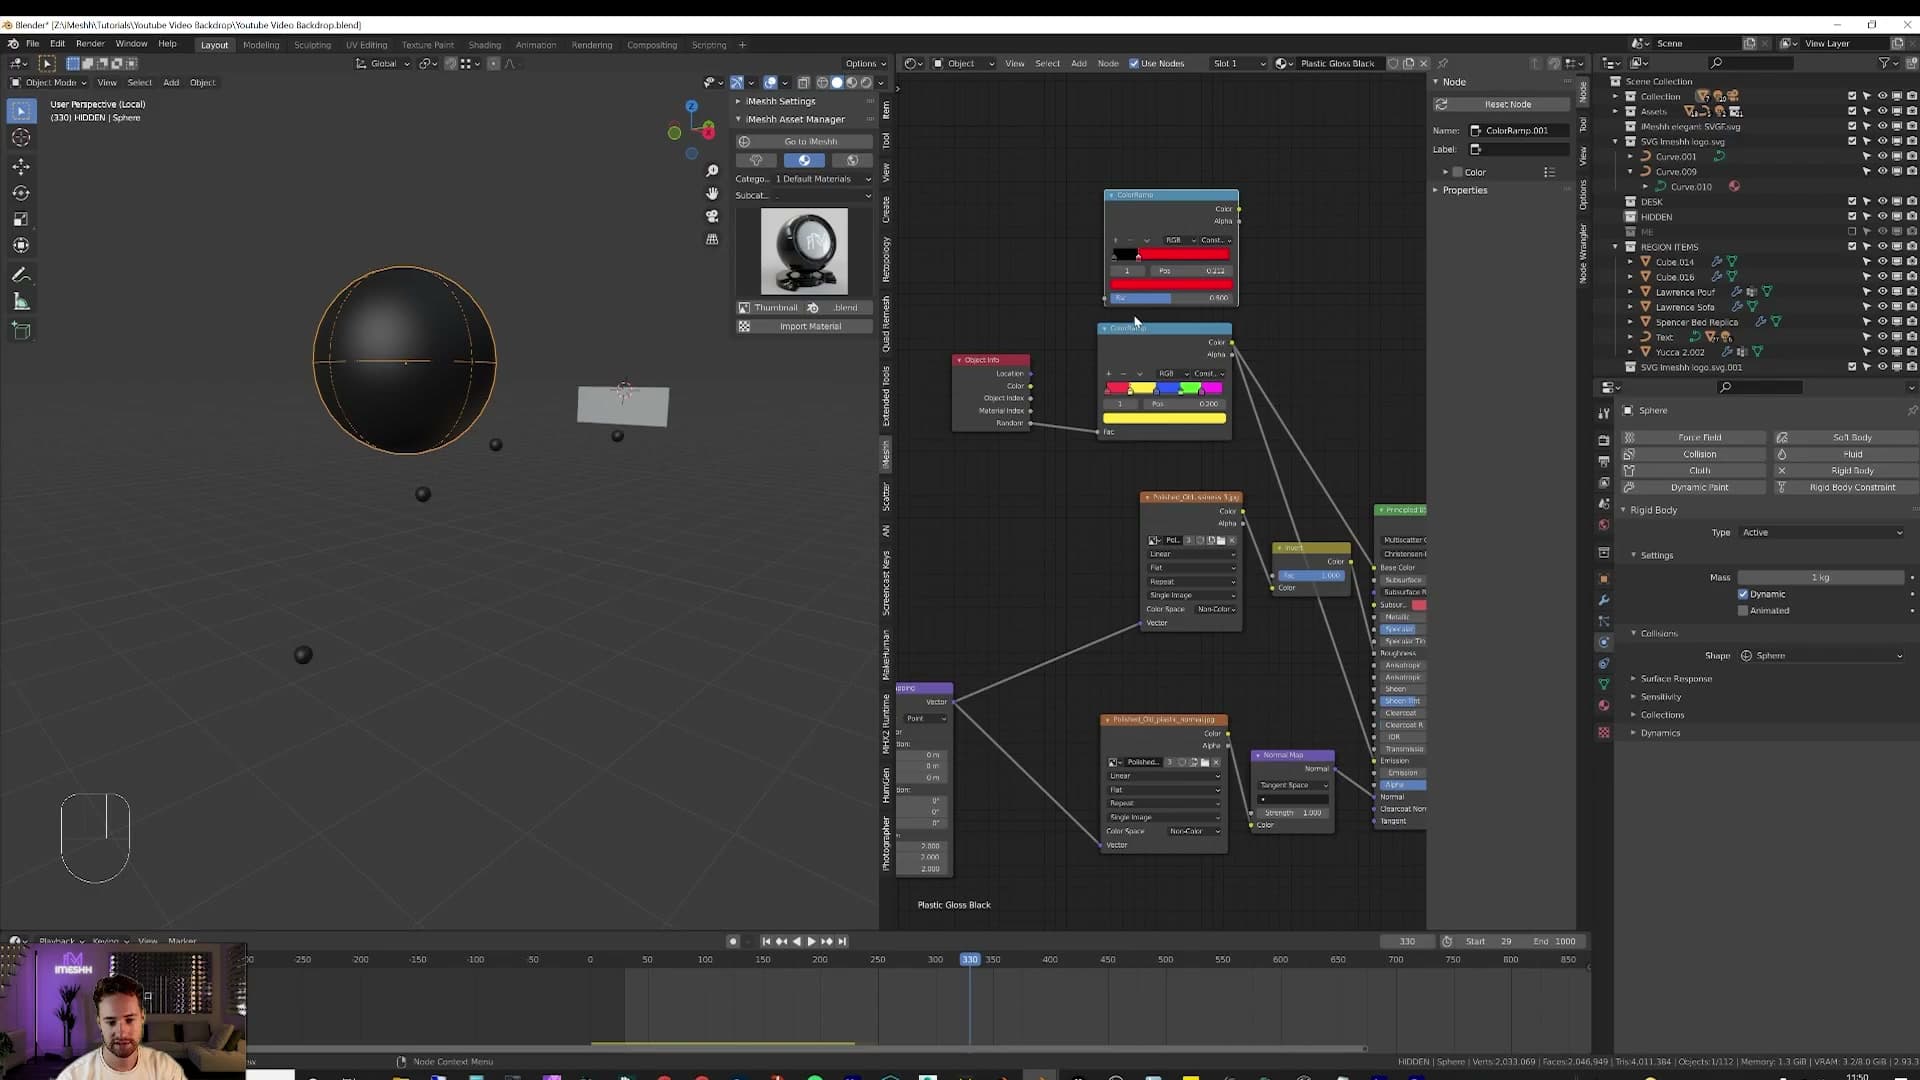The width and height of the screenshot is (1920, 1080).
Task: Activate the Rotate tool
Action: tap(21, 193)
